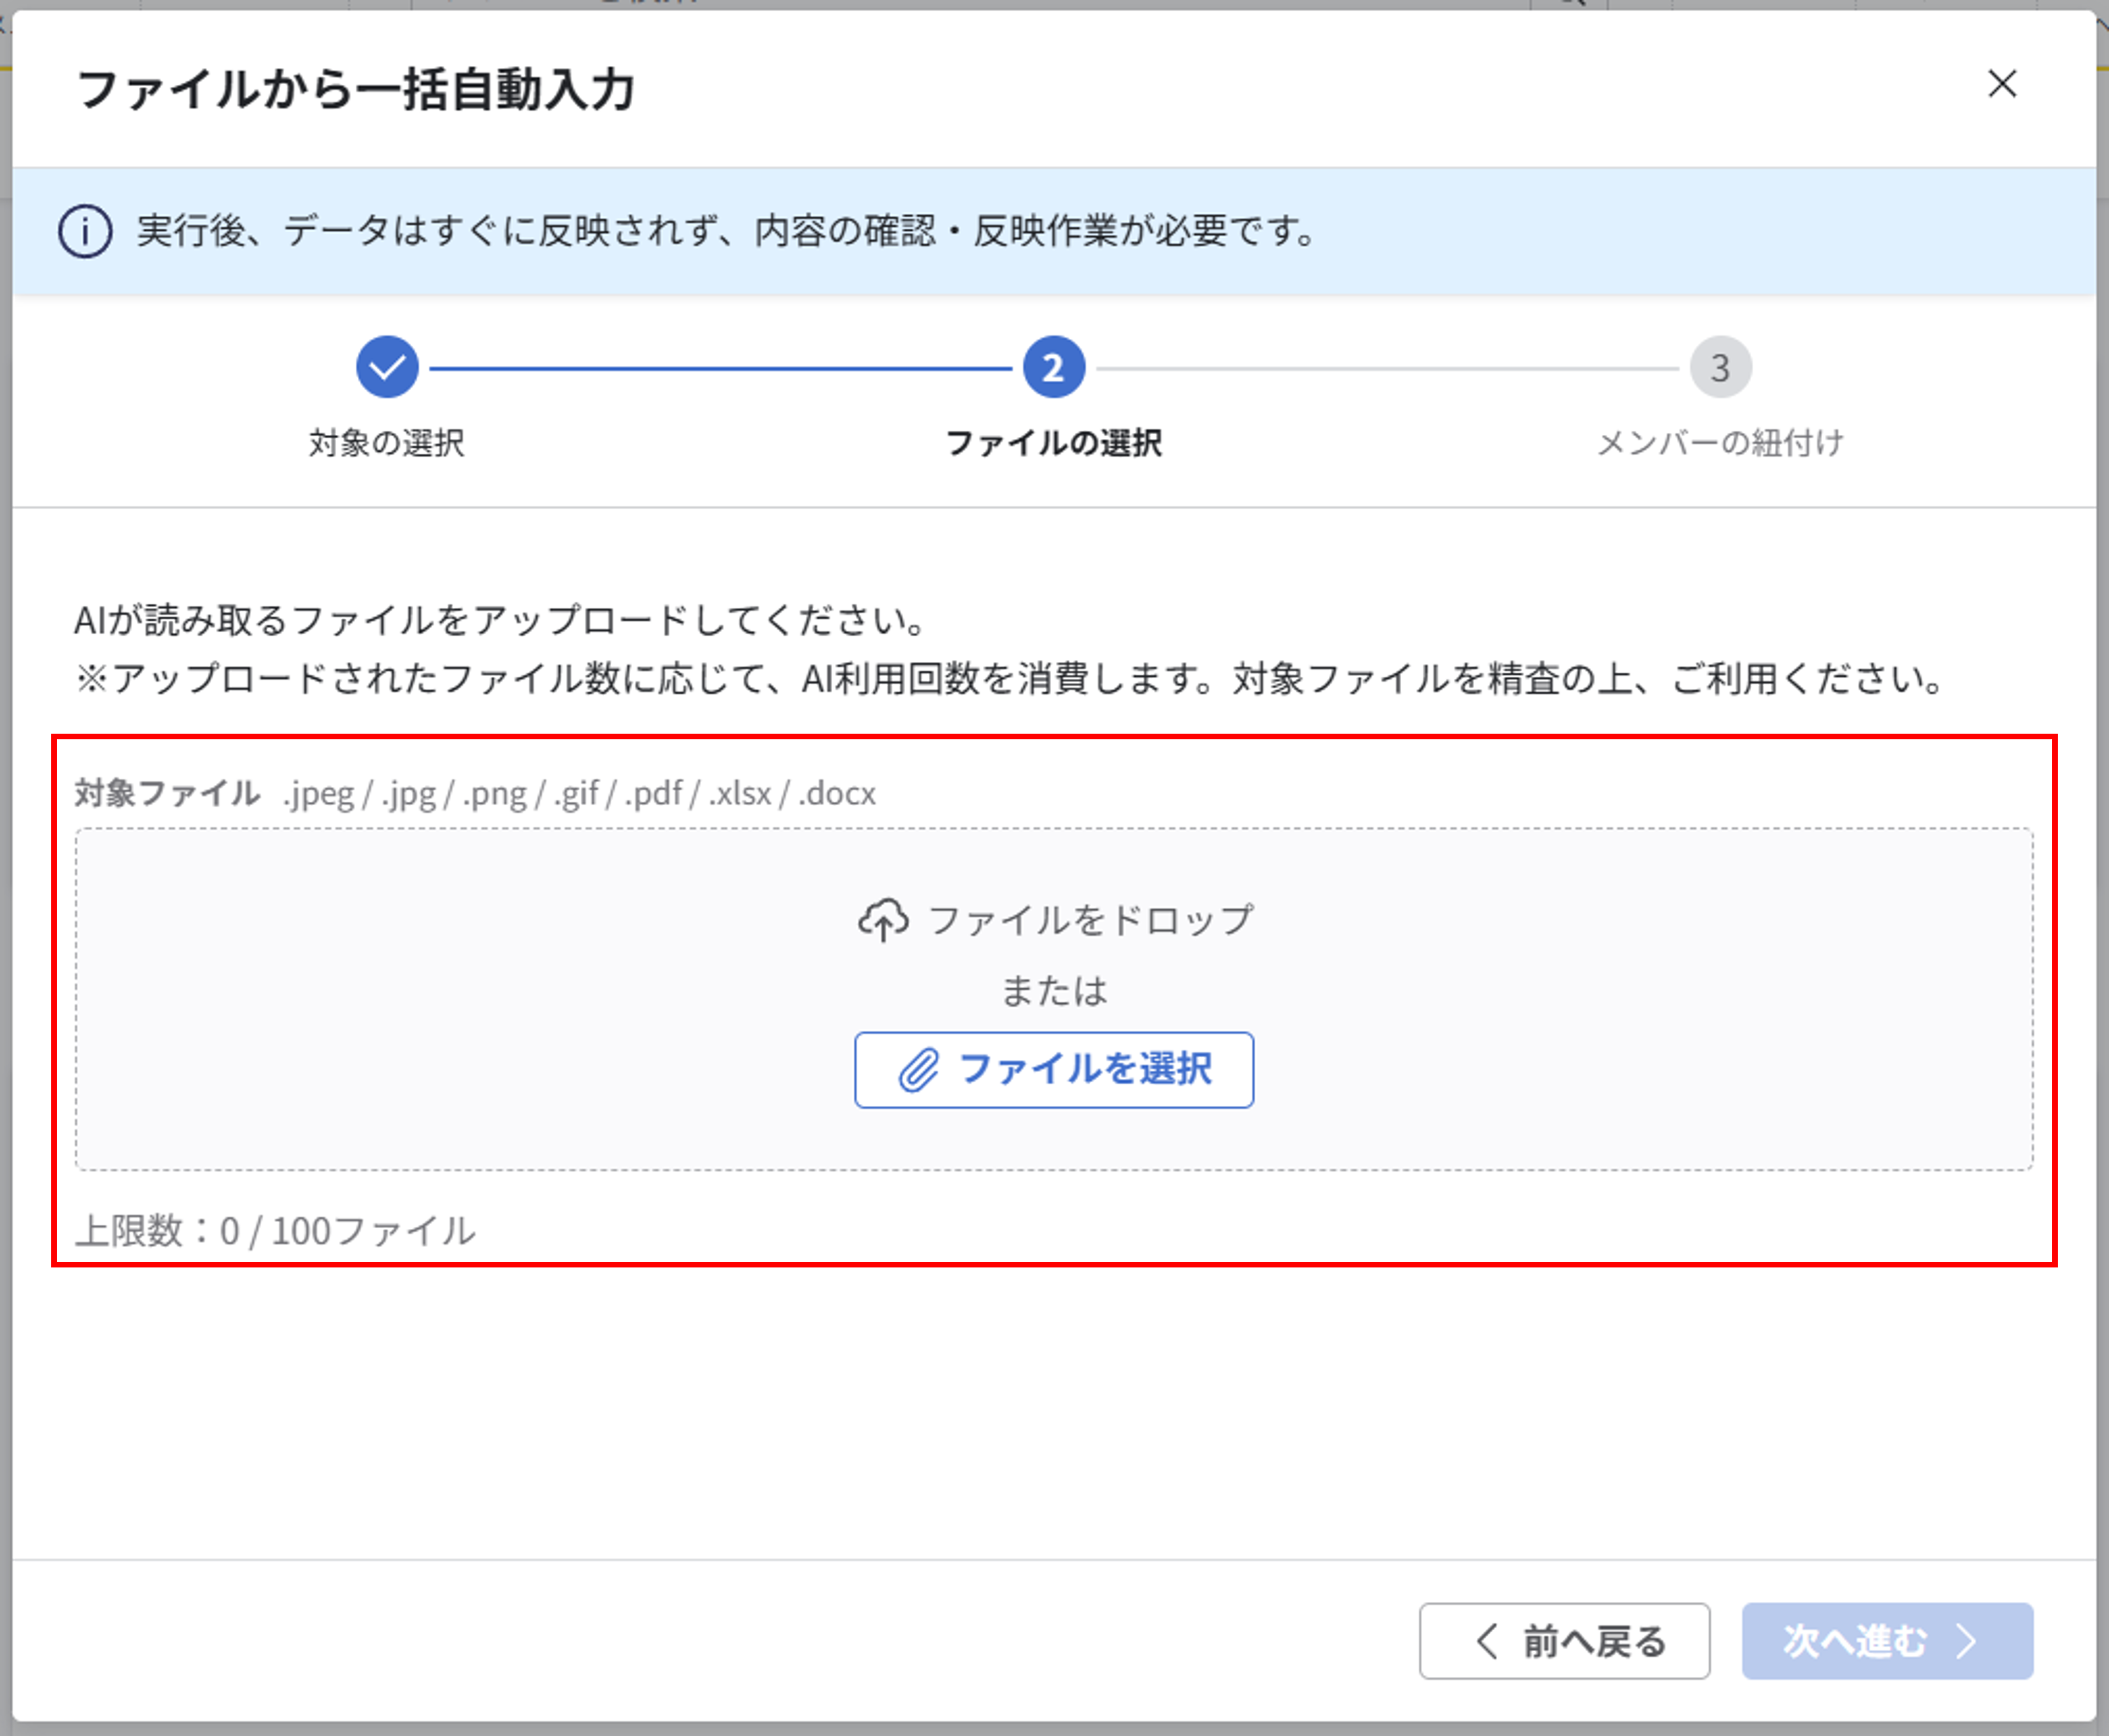The width and height of the screenshot is (2109, 1736).
Task: Click the ファイルをドロップ text
Action: (x=1091, y=920)
